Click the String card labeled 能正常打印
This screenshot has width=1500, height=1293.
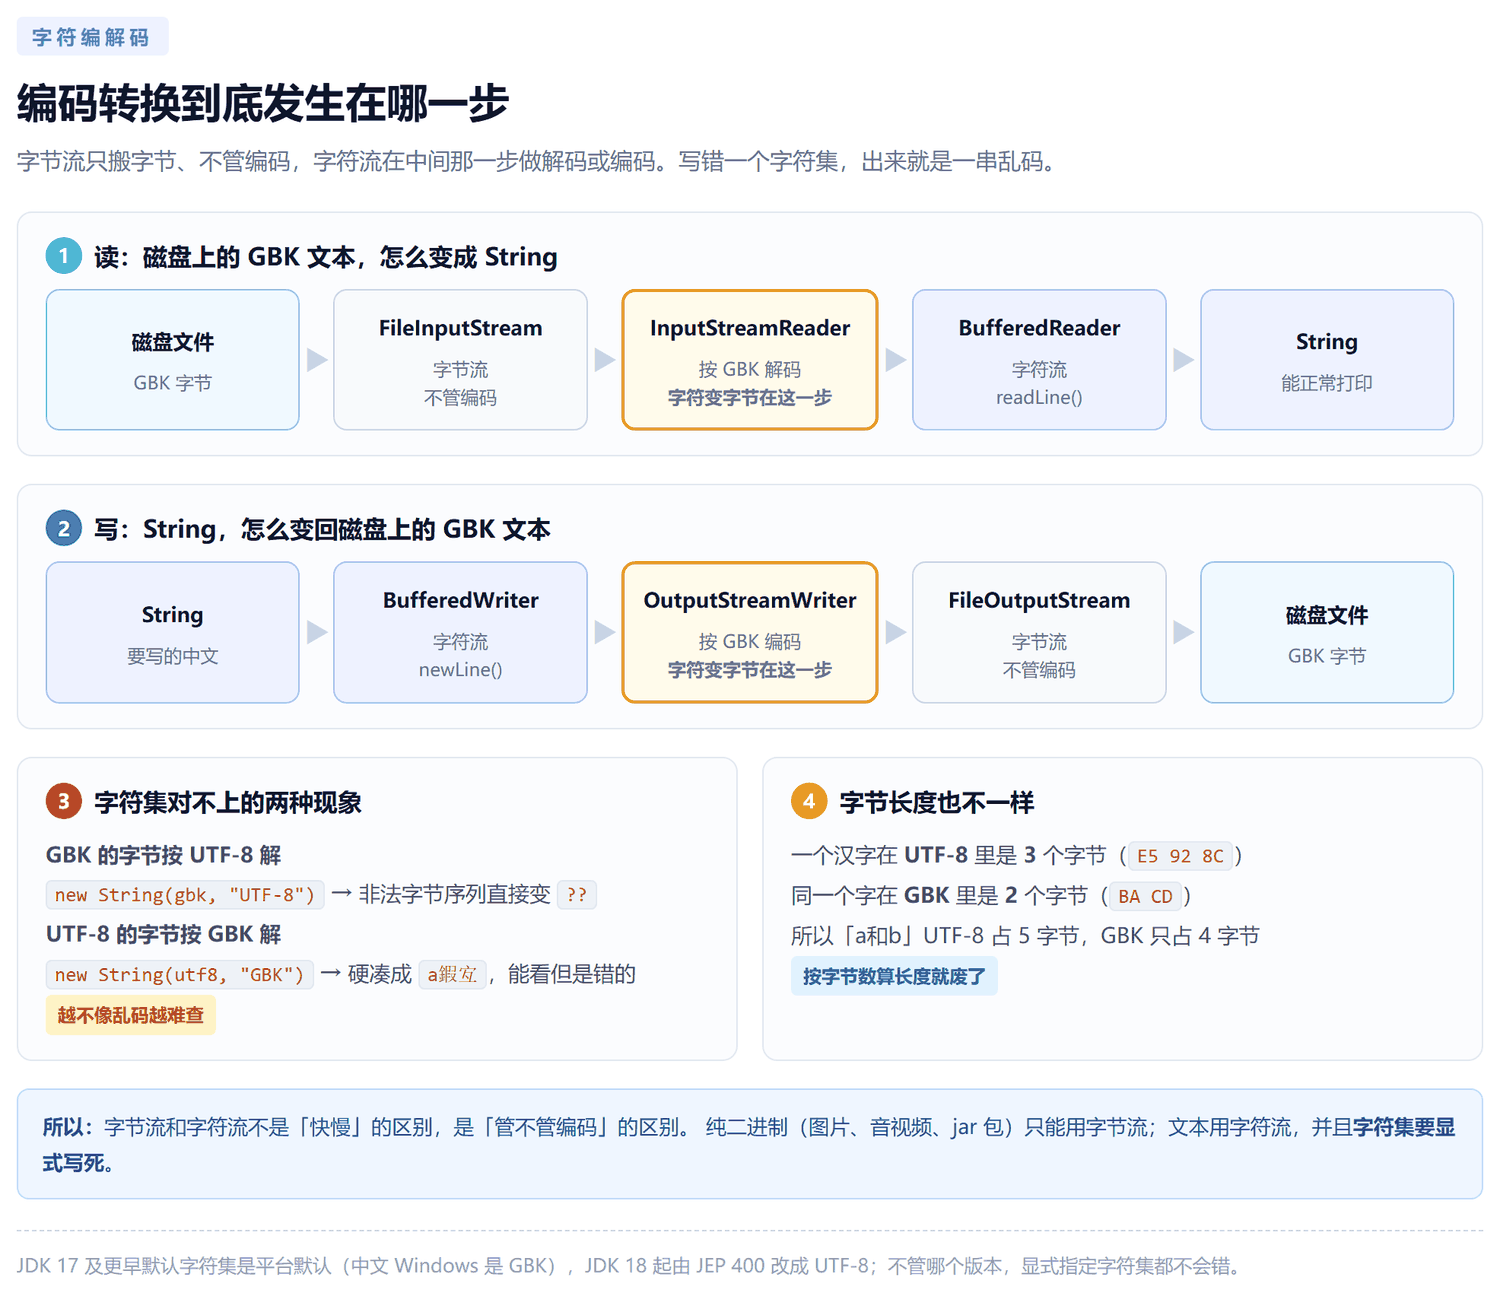1327,360
